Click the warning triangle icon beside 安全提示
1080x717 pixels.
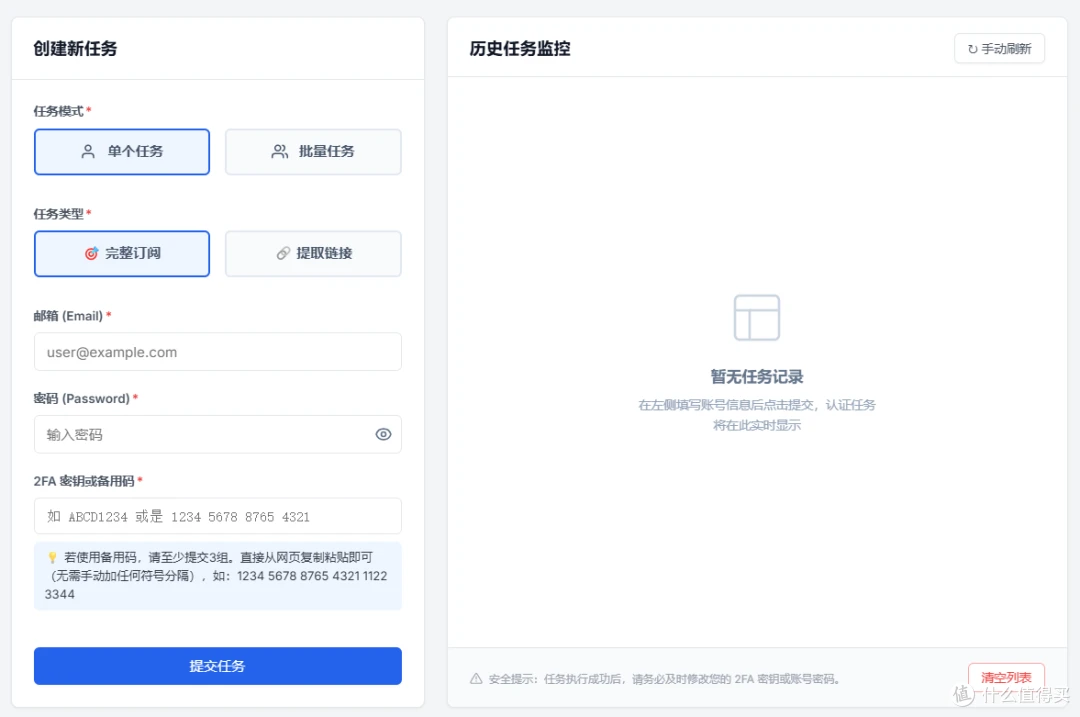[476, 679]
